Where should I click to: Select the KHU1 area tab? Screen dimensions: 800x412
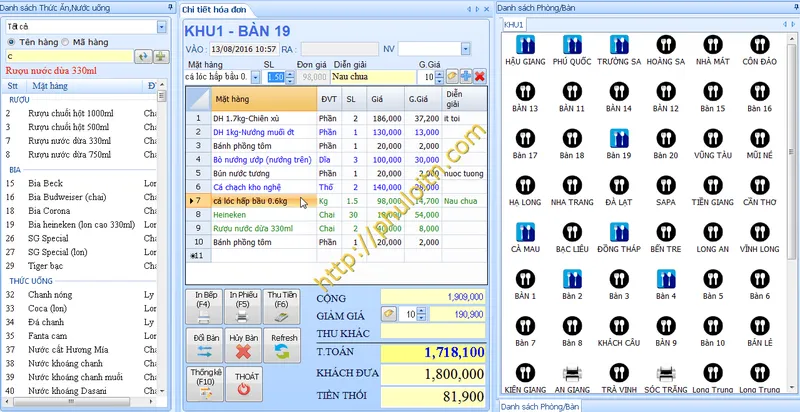(x=513, y=24)
